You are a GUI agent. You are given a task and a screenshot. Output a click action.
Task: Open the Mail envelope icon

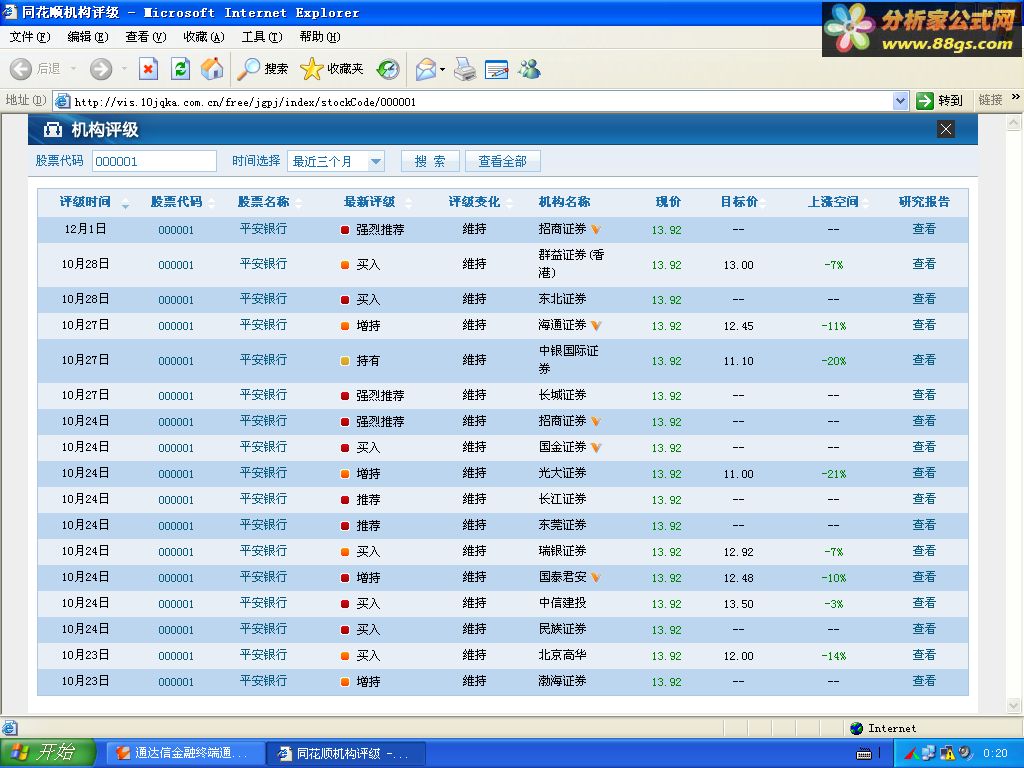(x=426, y=69)
